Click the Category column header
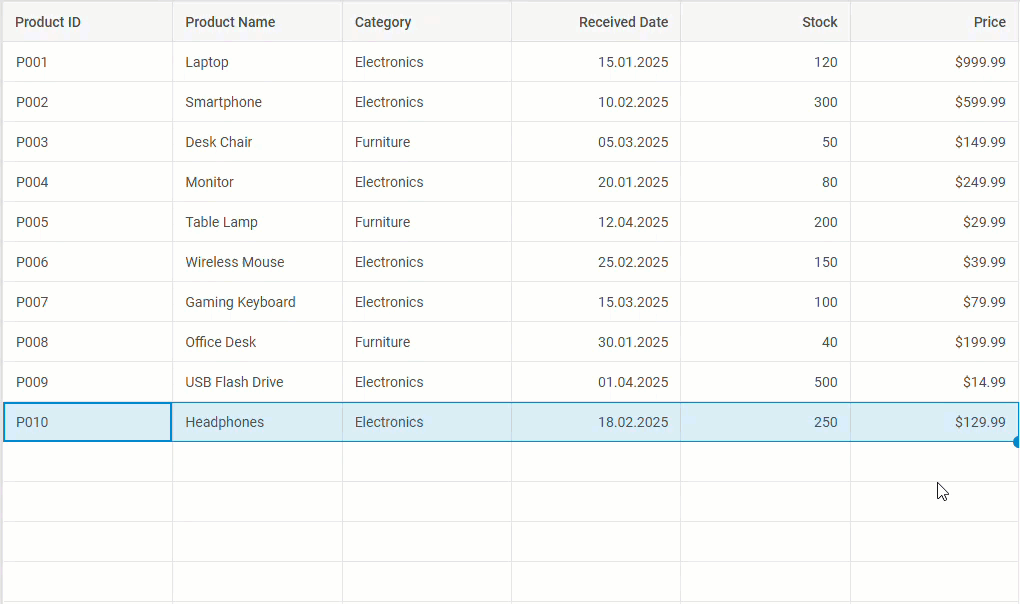Screen dimensions: 1020x604 click(x=427, y=22)
